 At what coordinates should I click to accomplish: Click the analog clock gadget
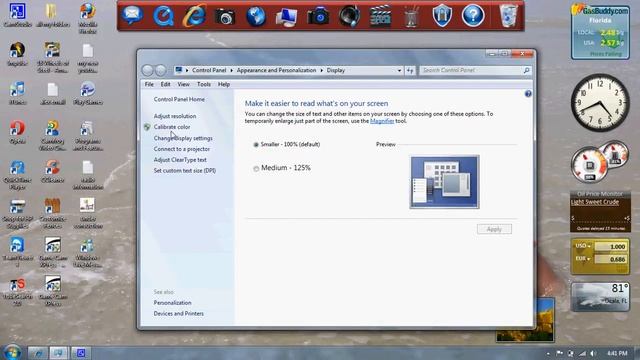click(x=600, y=102)
